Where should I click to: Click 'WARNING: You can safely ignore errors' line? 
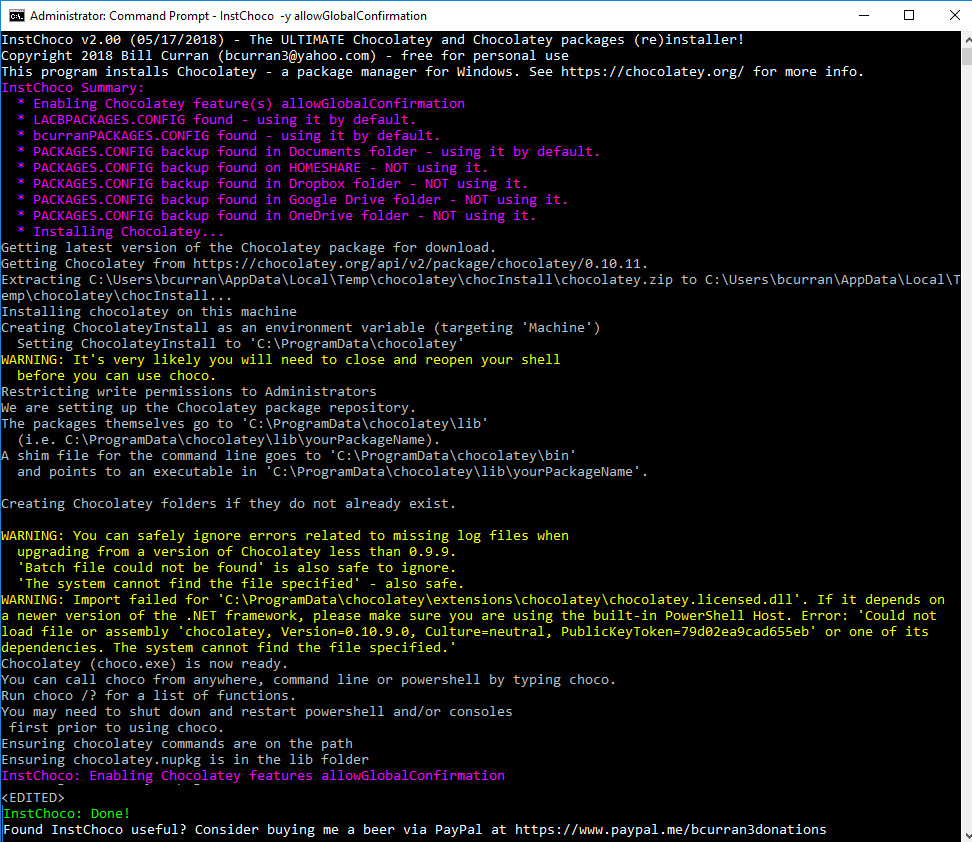(285, 536)
